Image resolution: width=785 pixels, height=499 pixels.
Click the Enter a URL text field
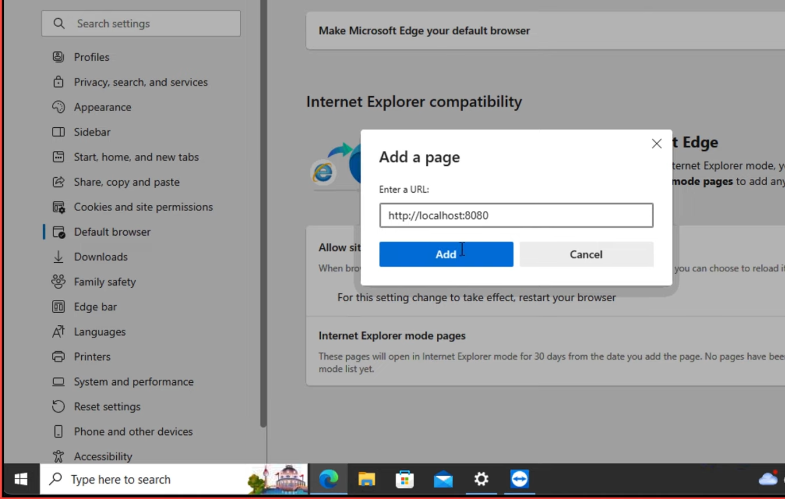click(516, 215)
